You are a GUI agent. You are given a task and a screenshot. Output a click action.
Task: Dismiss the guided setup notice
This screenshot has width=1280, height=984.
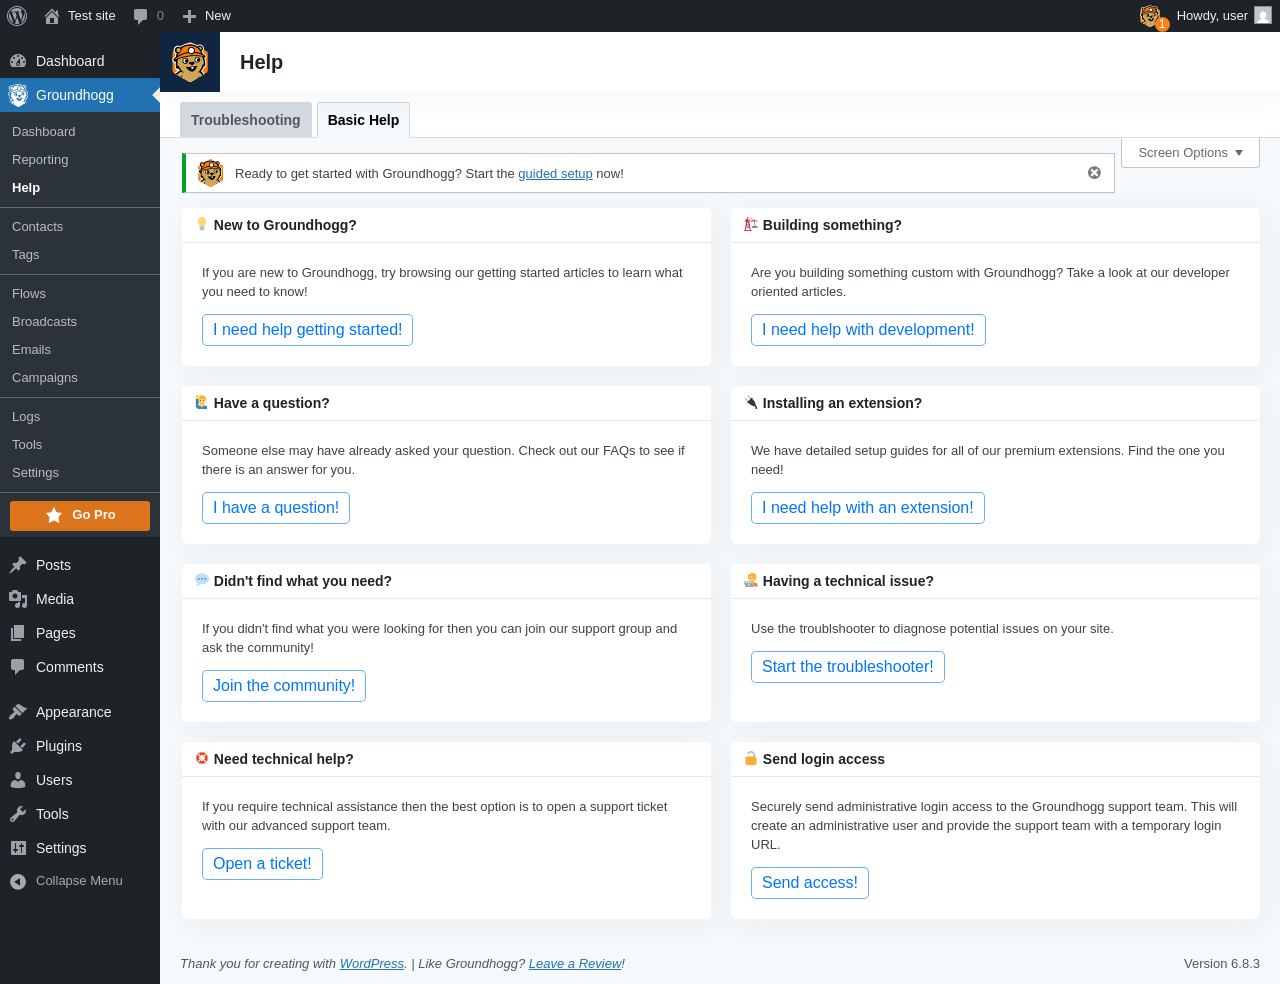click(x=1094, y=173)
